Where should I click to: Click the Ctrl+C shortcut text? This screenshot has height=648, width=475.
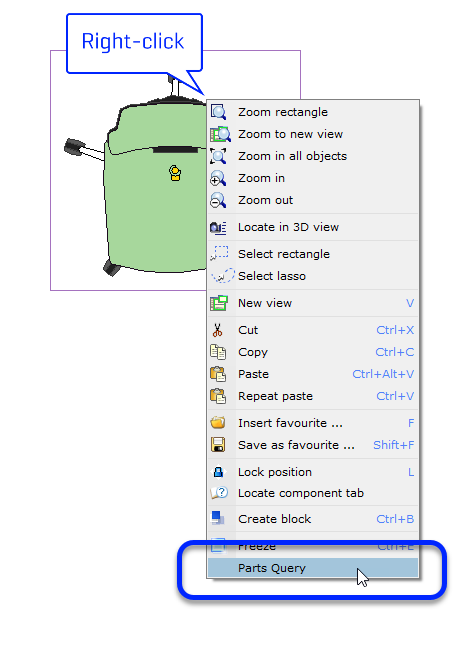coord(394,352)
